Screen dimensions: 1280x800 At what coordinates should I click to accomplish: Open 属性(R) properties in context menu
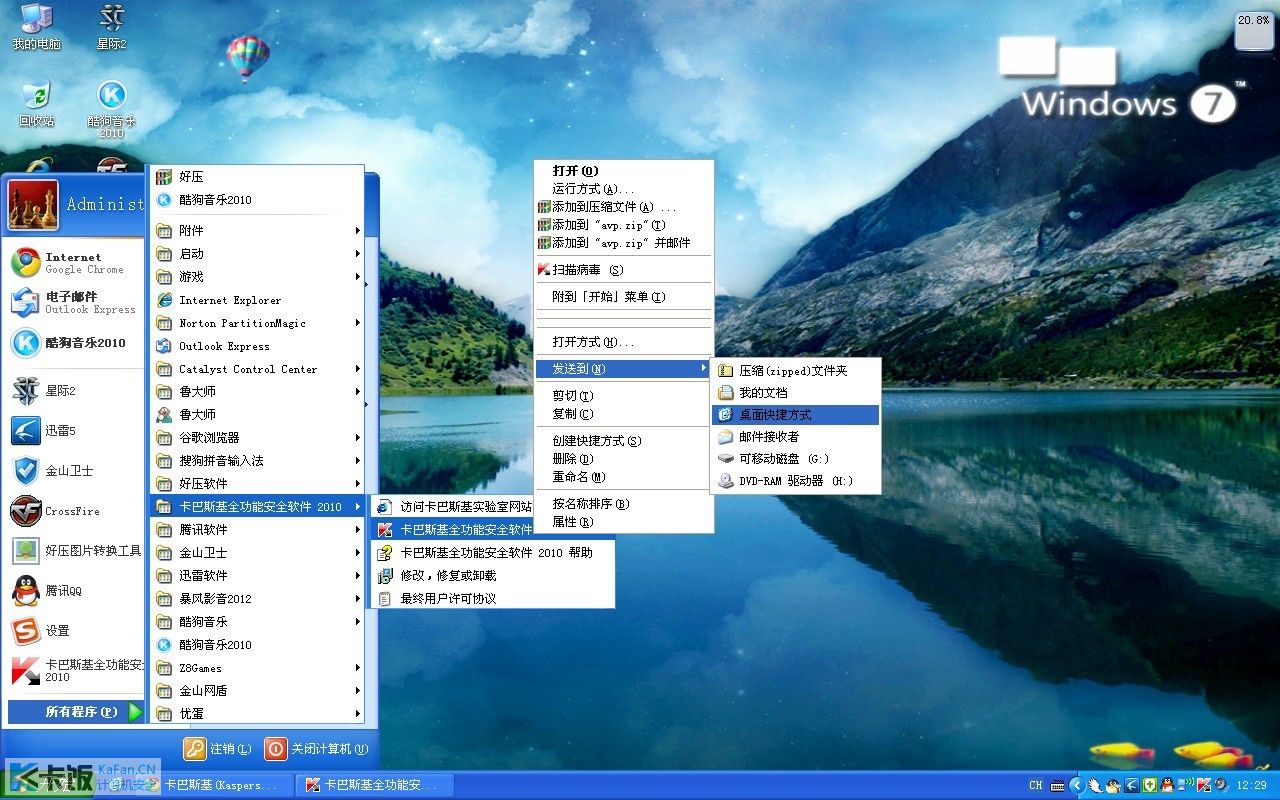(623, 522)
